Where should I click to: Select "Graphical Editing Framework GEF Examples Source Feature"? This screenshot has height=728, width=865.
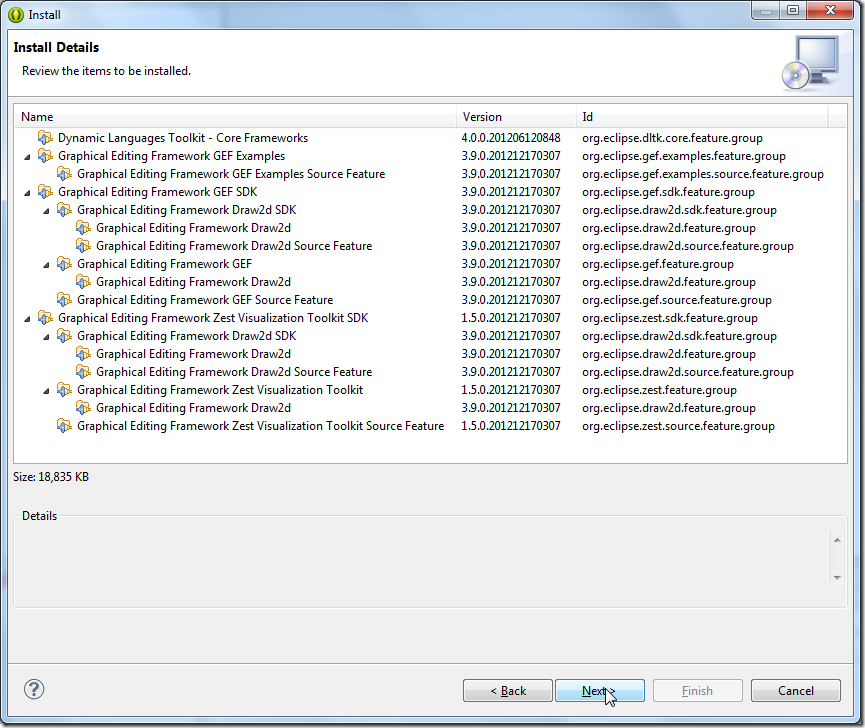(x=231, y=174)
